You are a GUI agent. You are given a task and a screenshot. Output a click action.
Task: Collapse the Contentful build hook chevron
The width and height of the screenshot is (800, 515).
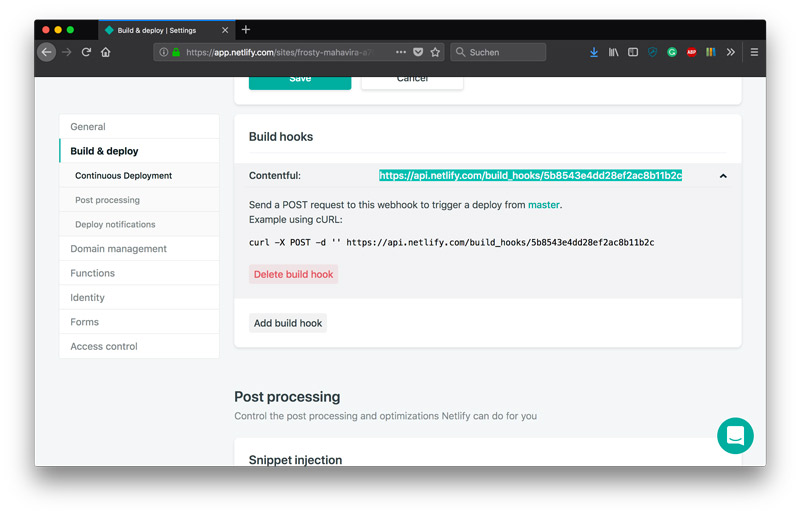tap(723, 176)
